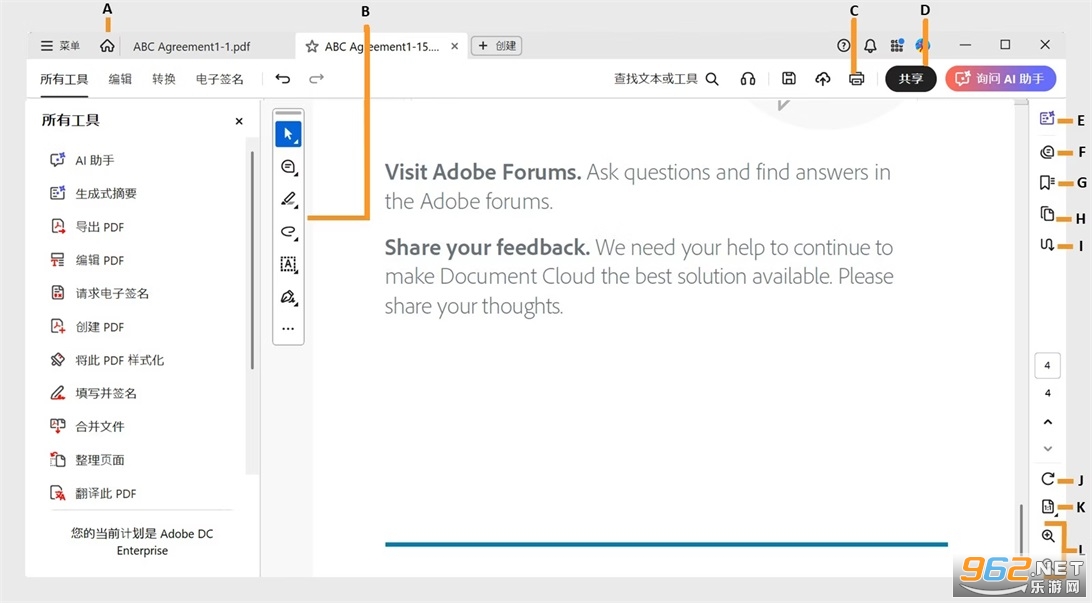This screenshot has width=1092, height=603.
Task: Open 编辑 PDF tool
Action: click(x=87, y=260)
